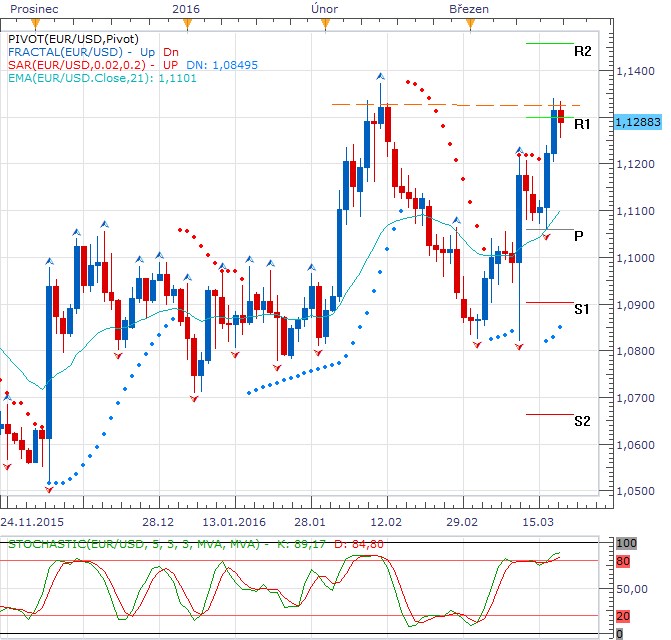Click the R2 pivot resistance label

tap(582, 51)
